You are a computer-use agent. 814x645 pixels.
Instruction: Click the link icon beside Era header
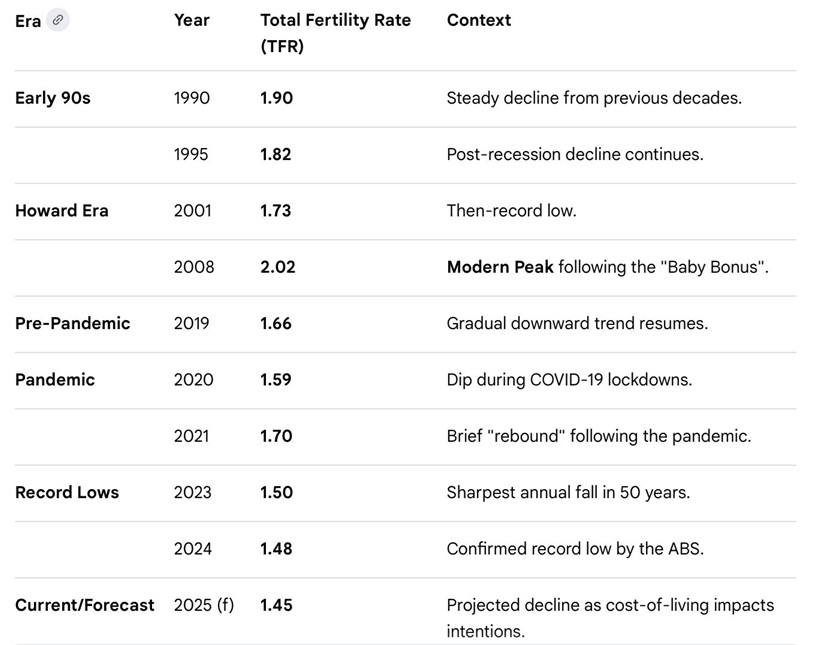pyautogui.click(x=58, y=20)
